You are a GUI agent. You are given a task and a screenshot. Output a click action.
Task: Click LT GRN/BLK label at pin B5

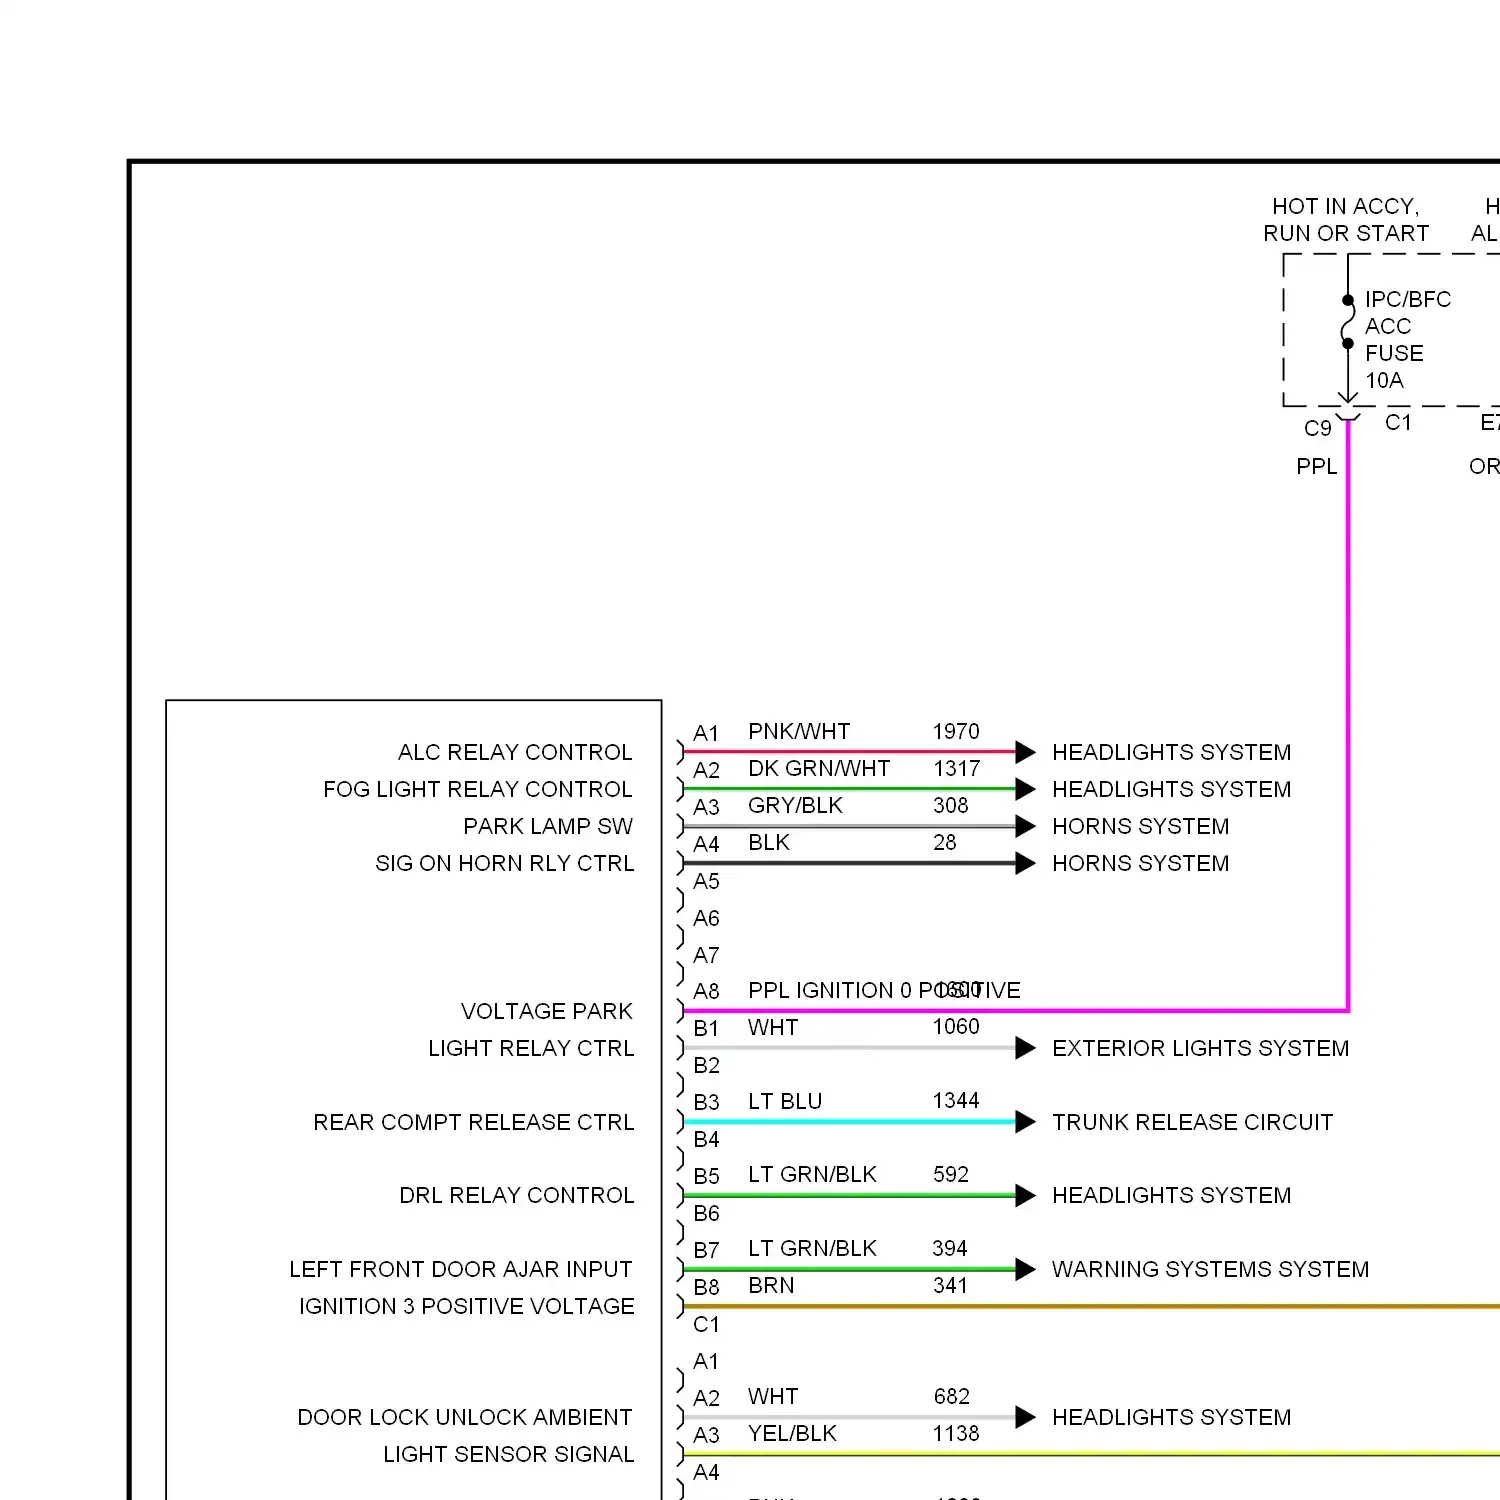(812, 1174)
